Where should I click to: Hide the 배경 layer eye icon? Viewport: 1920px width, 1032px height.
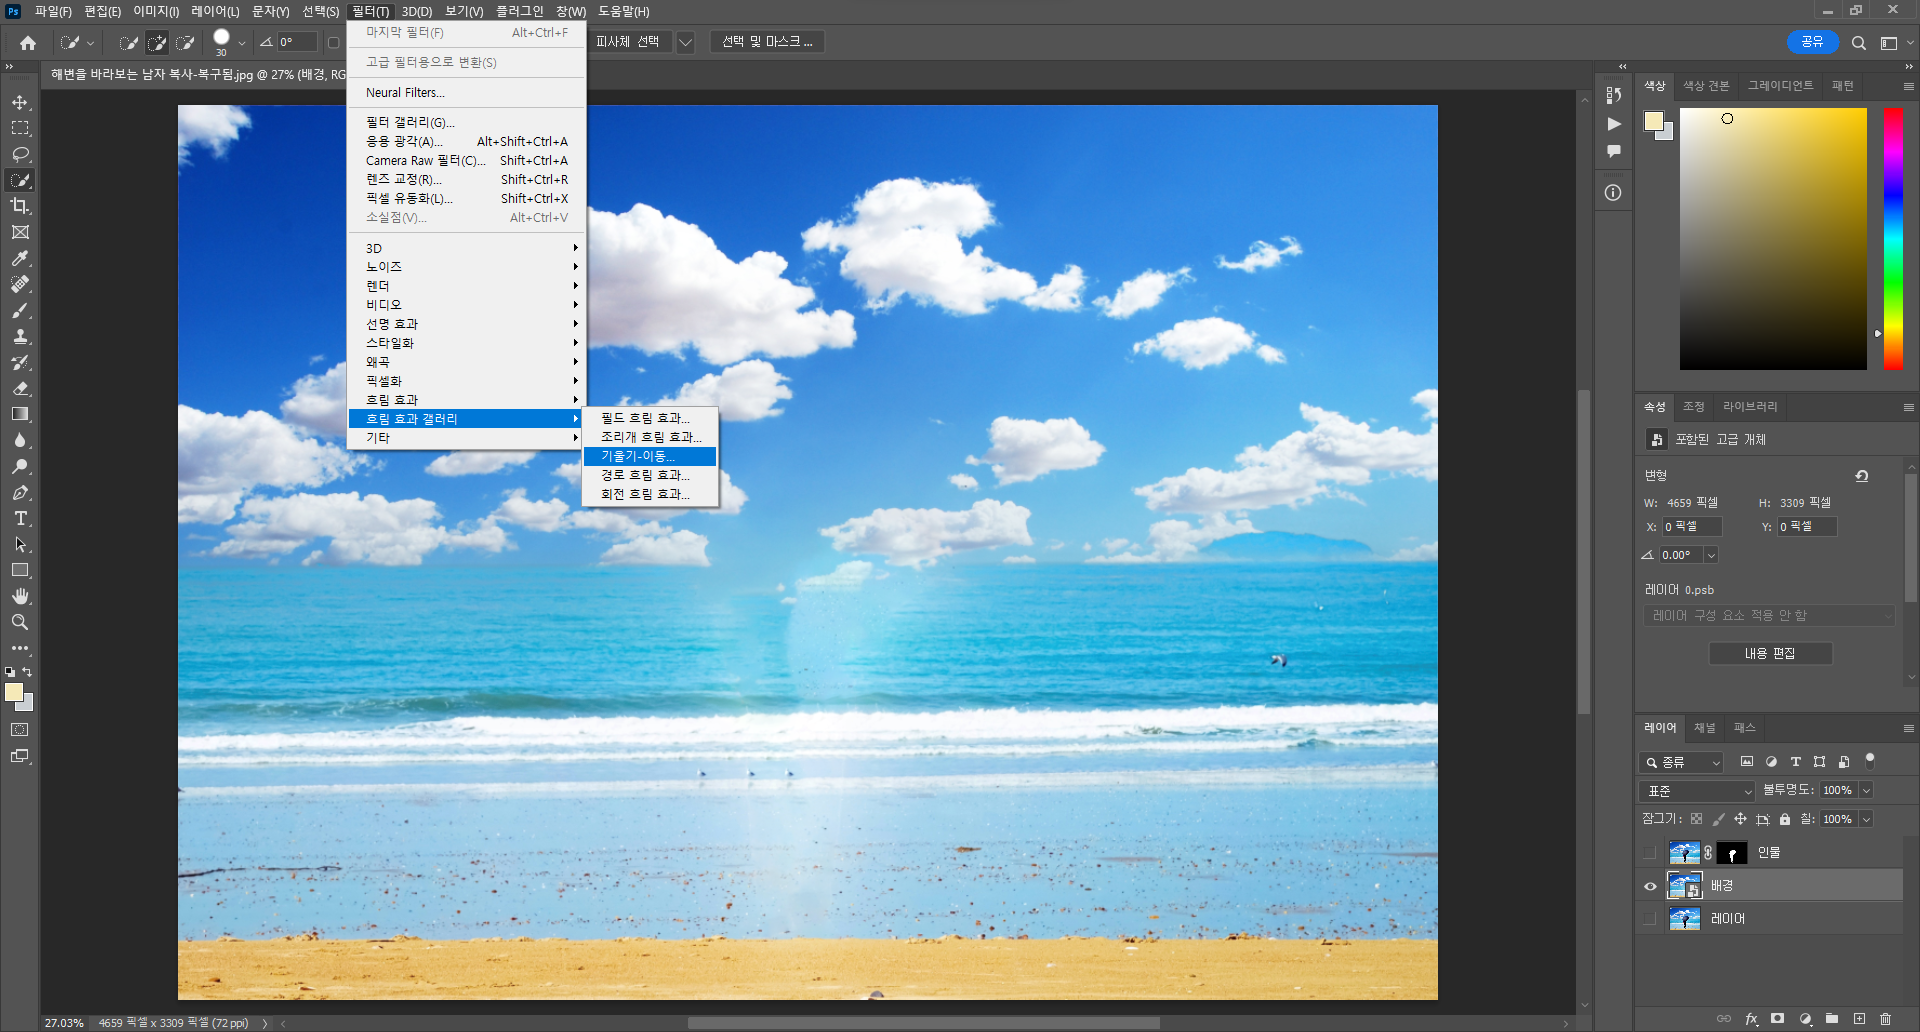(x=1650, y=886)
